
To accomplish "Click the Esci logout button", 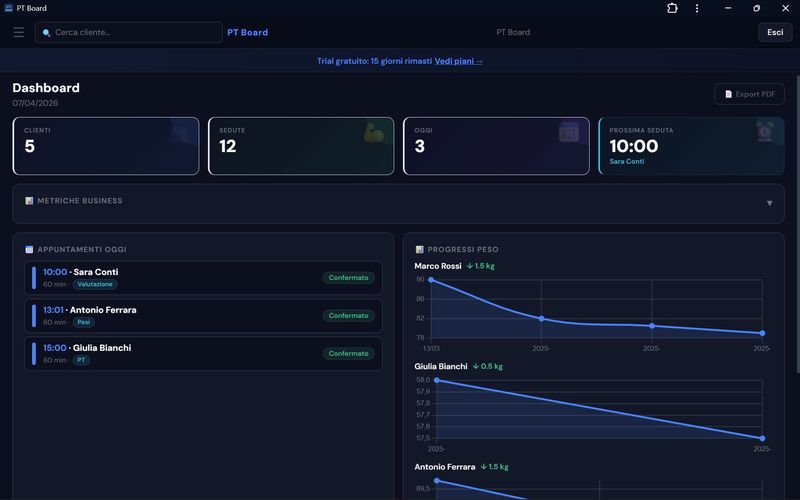I will tap(775, 32).
